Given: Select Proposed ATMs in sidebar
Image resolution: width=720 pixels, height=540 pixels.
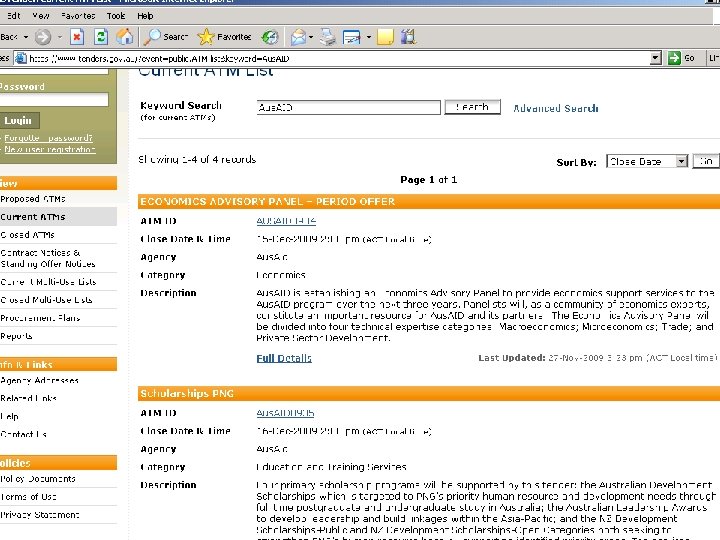Looking at the screenshot, I should click(x=33, y=199).
